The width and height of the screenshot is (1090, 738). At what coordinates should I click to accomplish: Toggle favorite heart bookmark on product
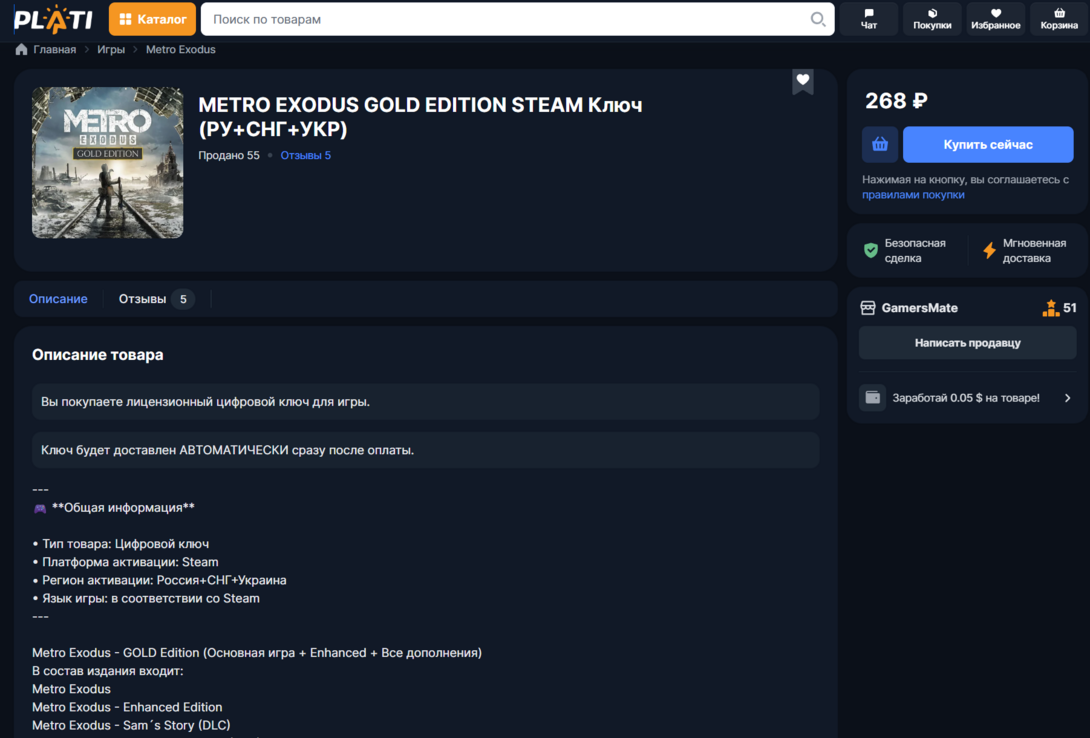click(x=802, y=81)
